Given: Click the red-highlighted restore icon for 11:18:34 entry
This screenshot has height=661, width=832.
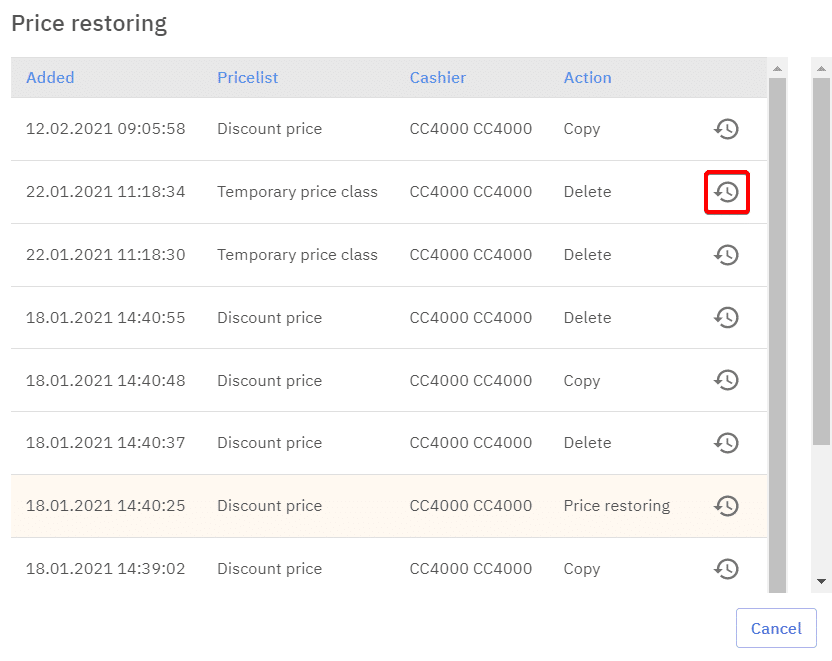Looking at the screenshot, I should (x=726, y=192).
